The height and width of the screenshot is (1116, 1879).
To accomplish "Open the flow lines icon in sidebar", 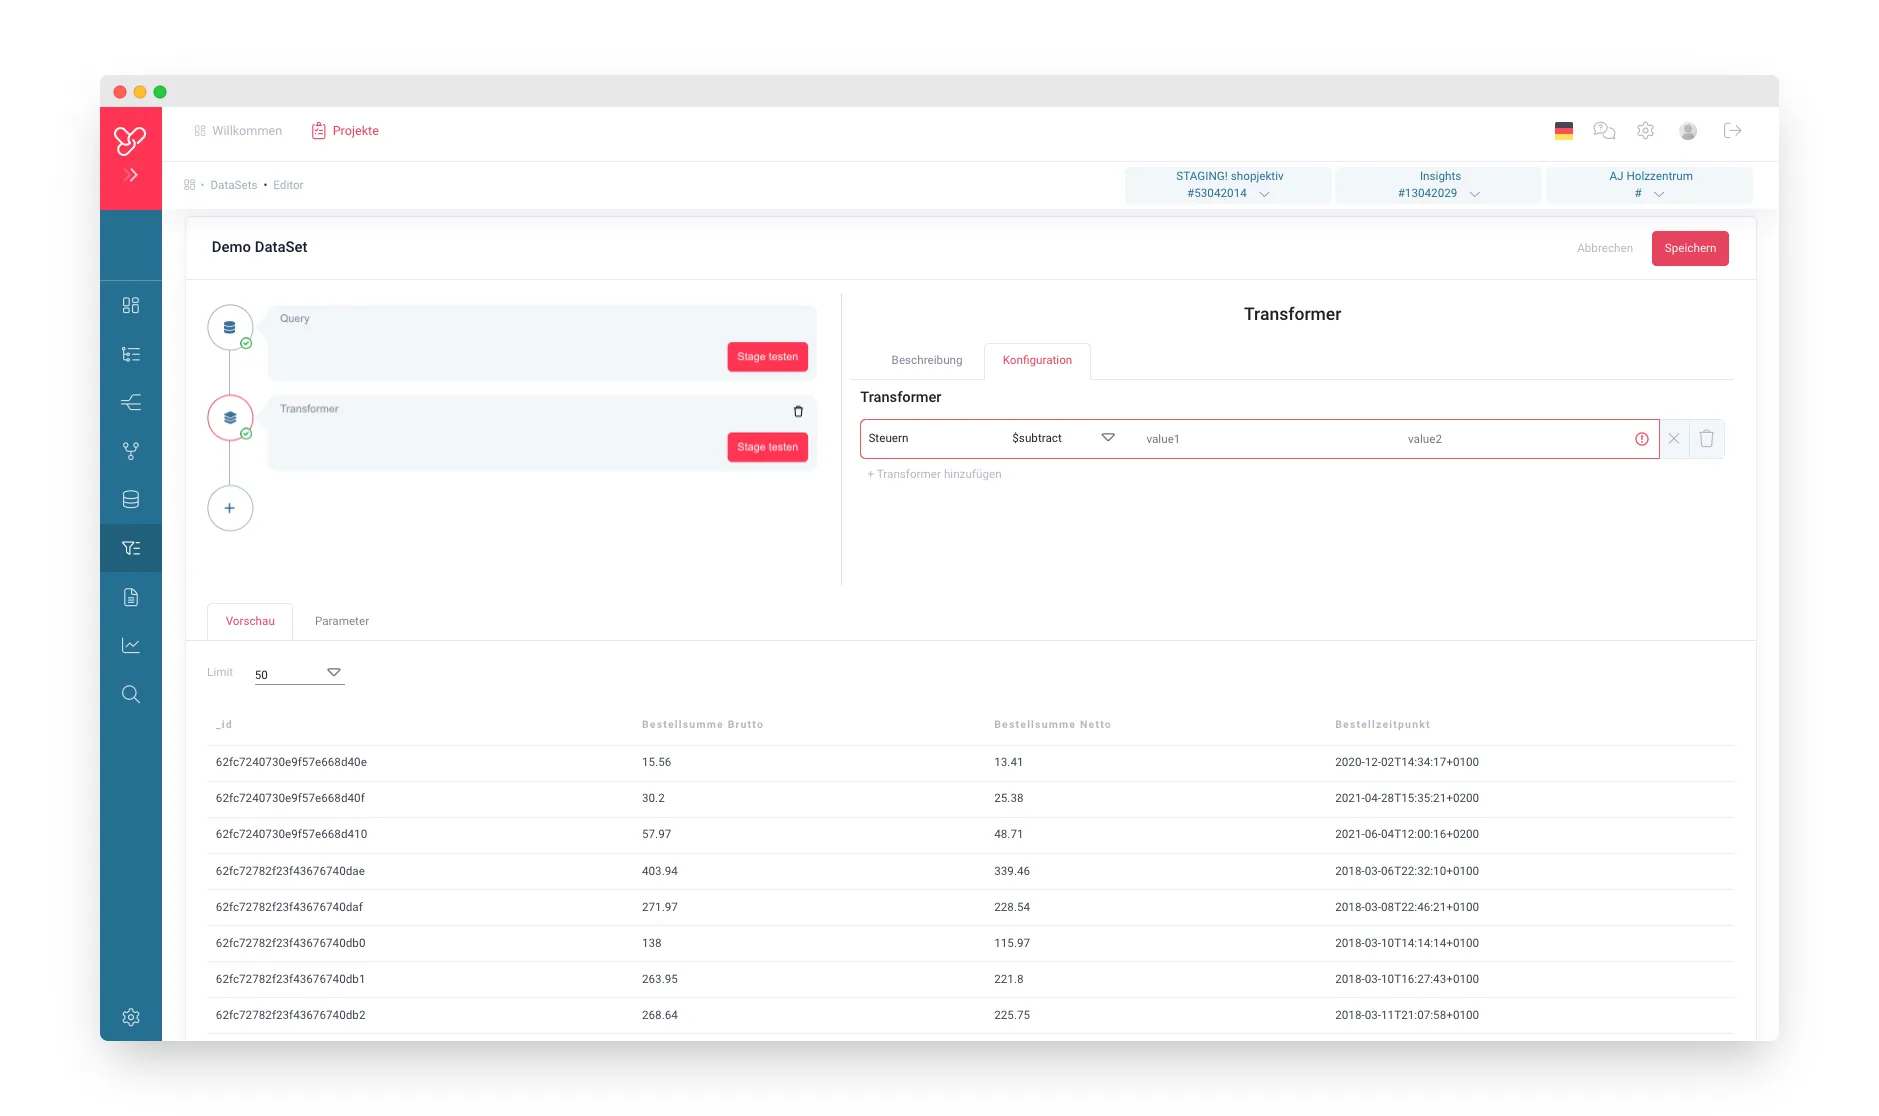I will tap(131, 402).
